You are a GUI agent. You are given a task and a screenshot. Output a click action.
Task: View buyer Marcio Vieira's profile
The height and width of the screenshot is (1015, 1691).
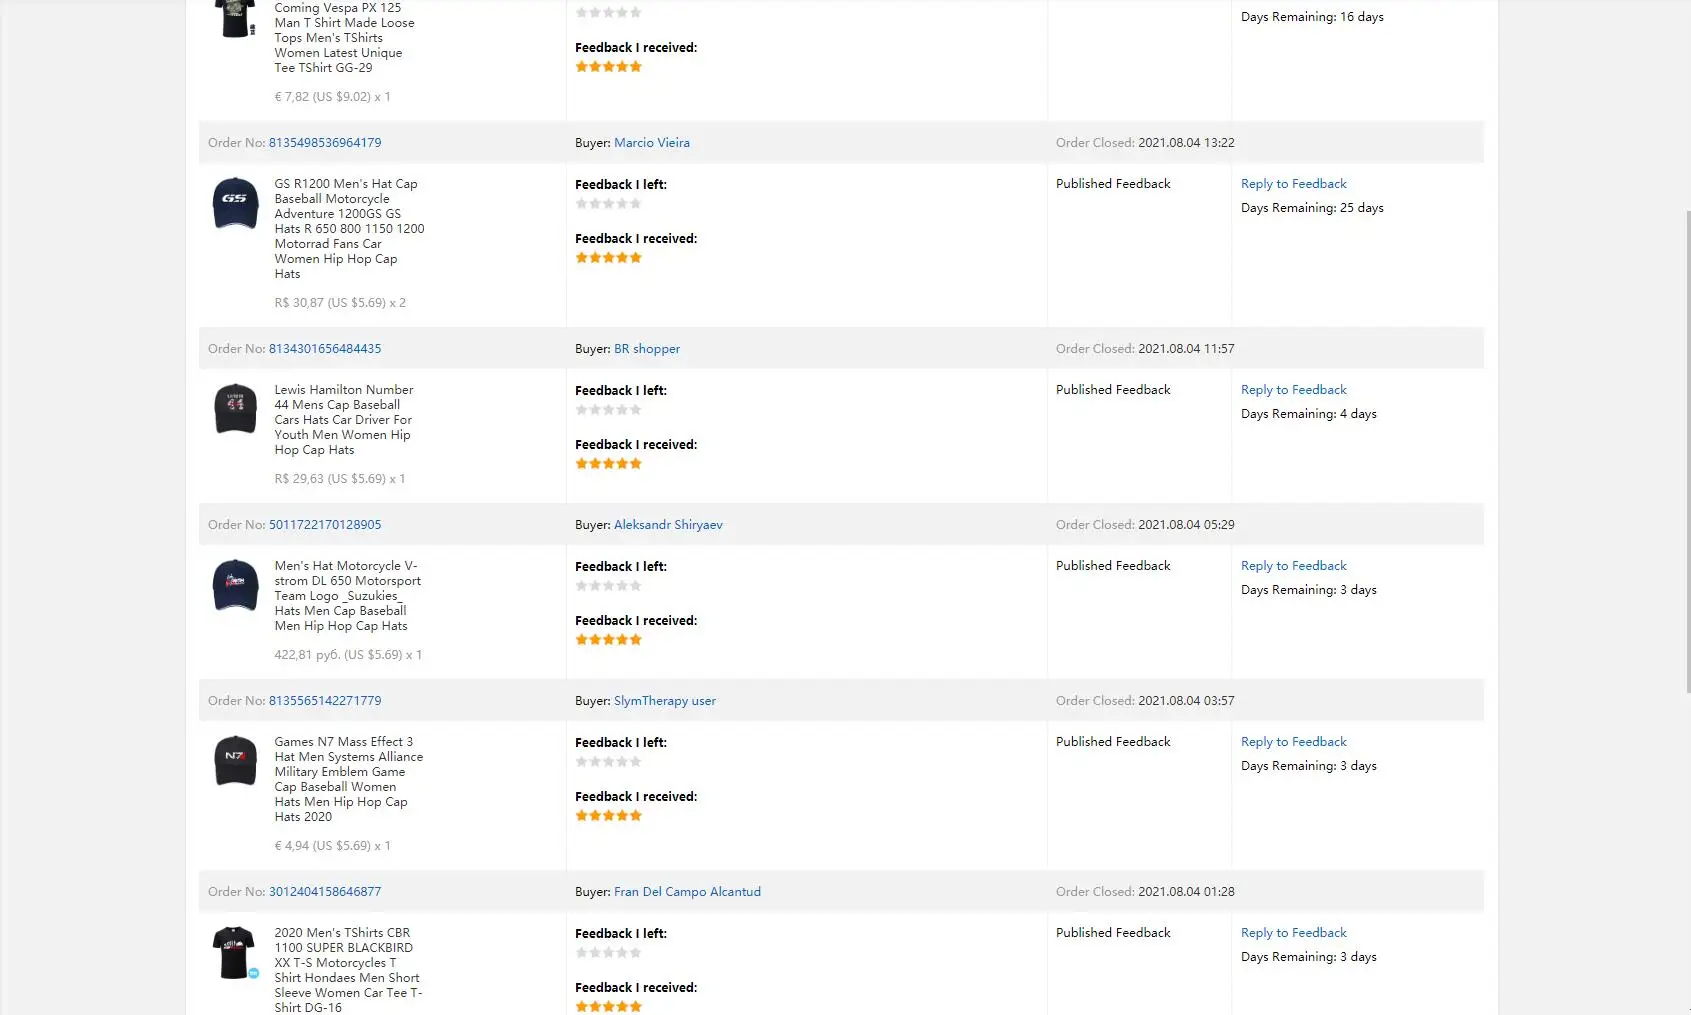click(x=652, y=143)
